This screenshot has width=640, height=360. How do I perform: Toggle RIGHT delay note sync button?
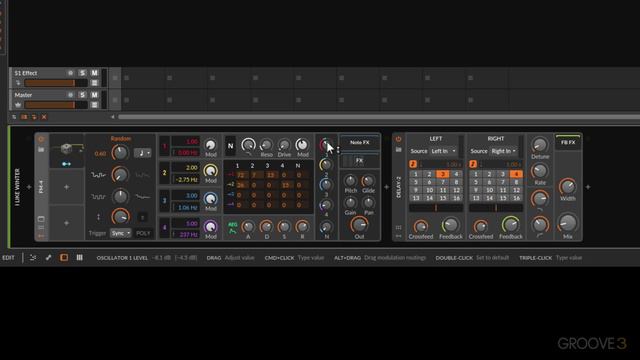tap(473, 164)
